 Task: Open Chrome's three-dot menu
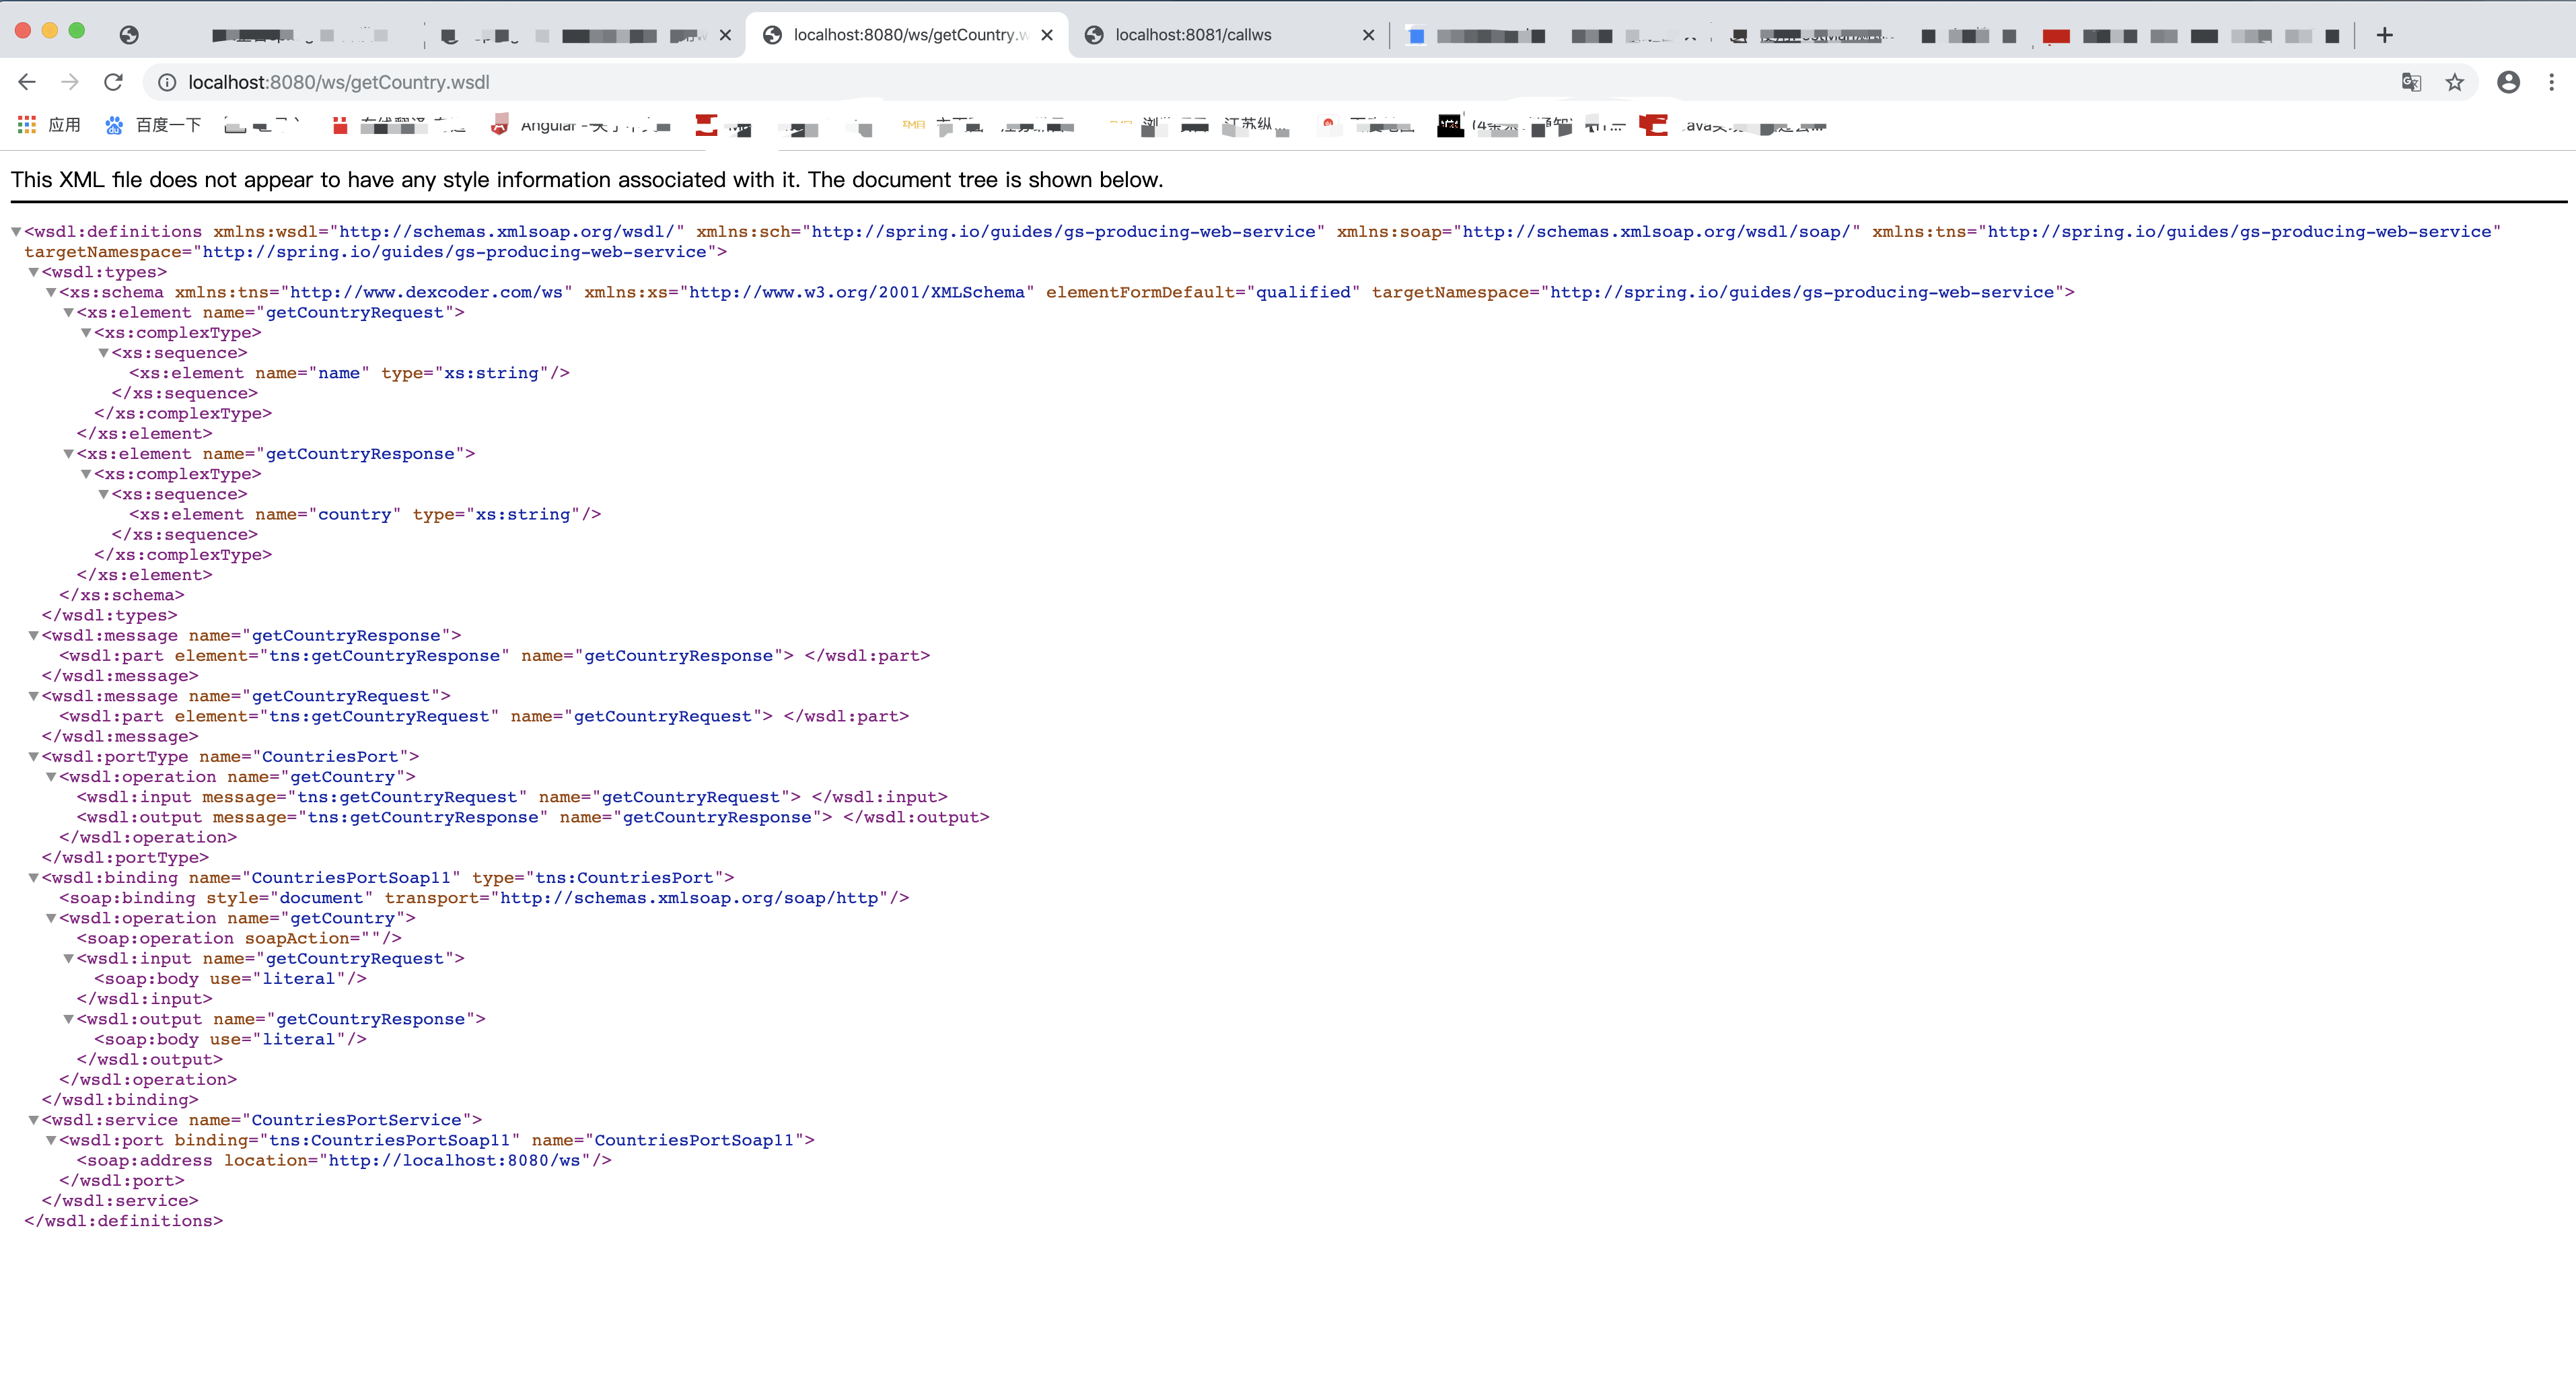point(2551,82)
